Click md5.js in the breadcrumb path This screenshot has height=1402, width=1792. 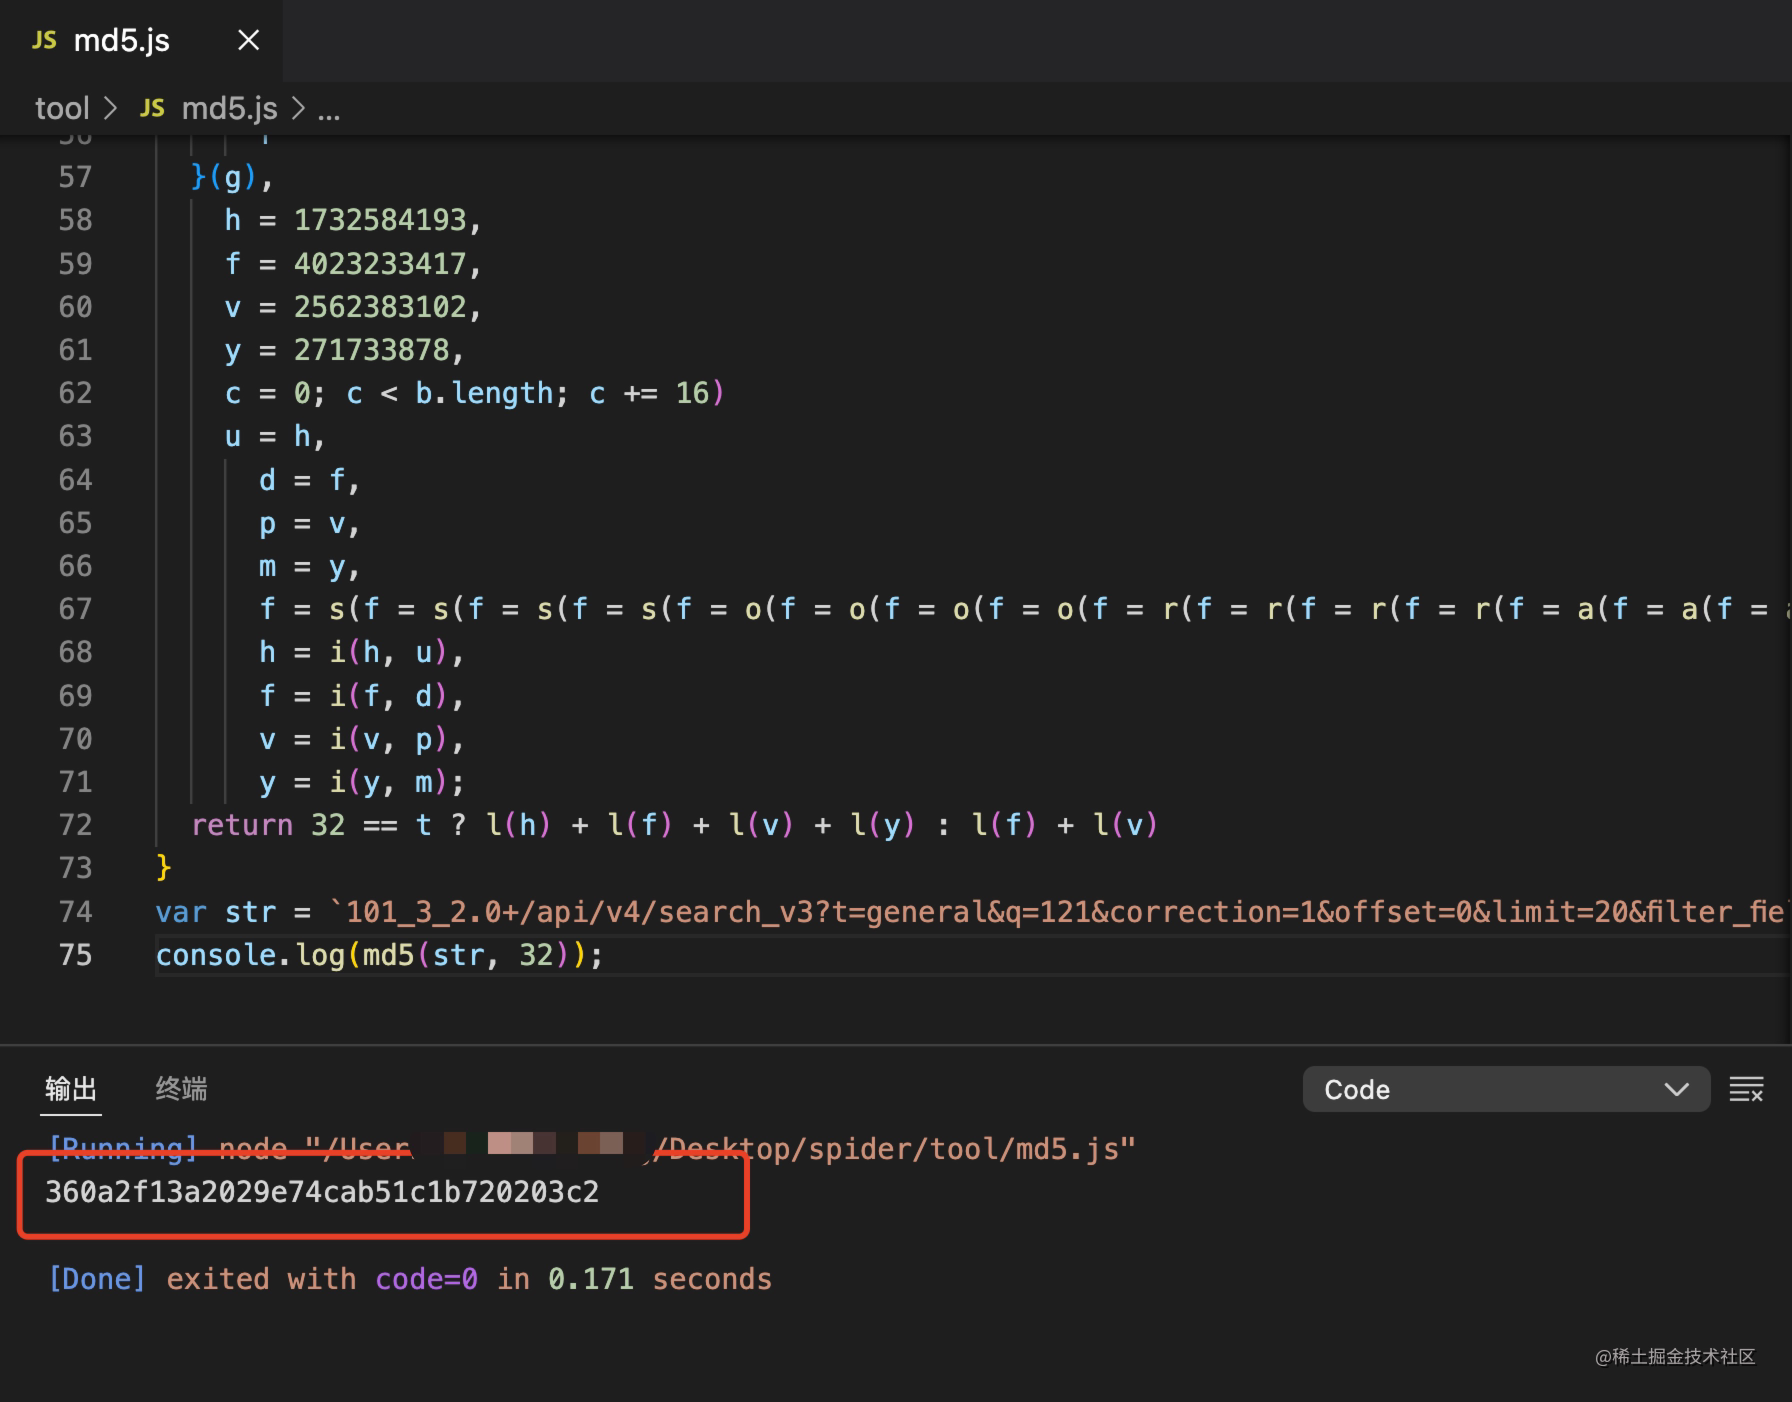tap(229, 108)
